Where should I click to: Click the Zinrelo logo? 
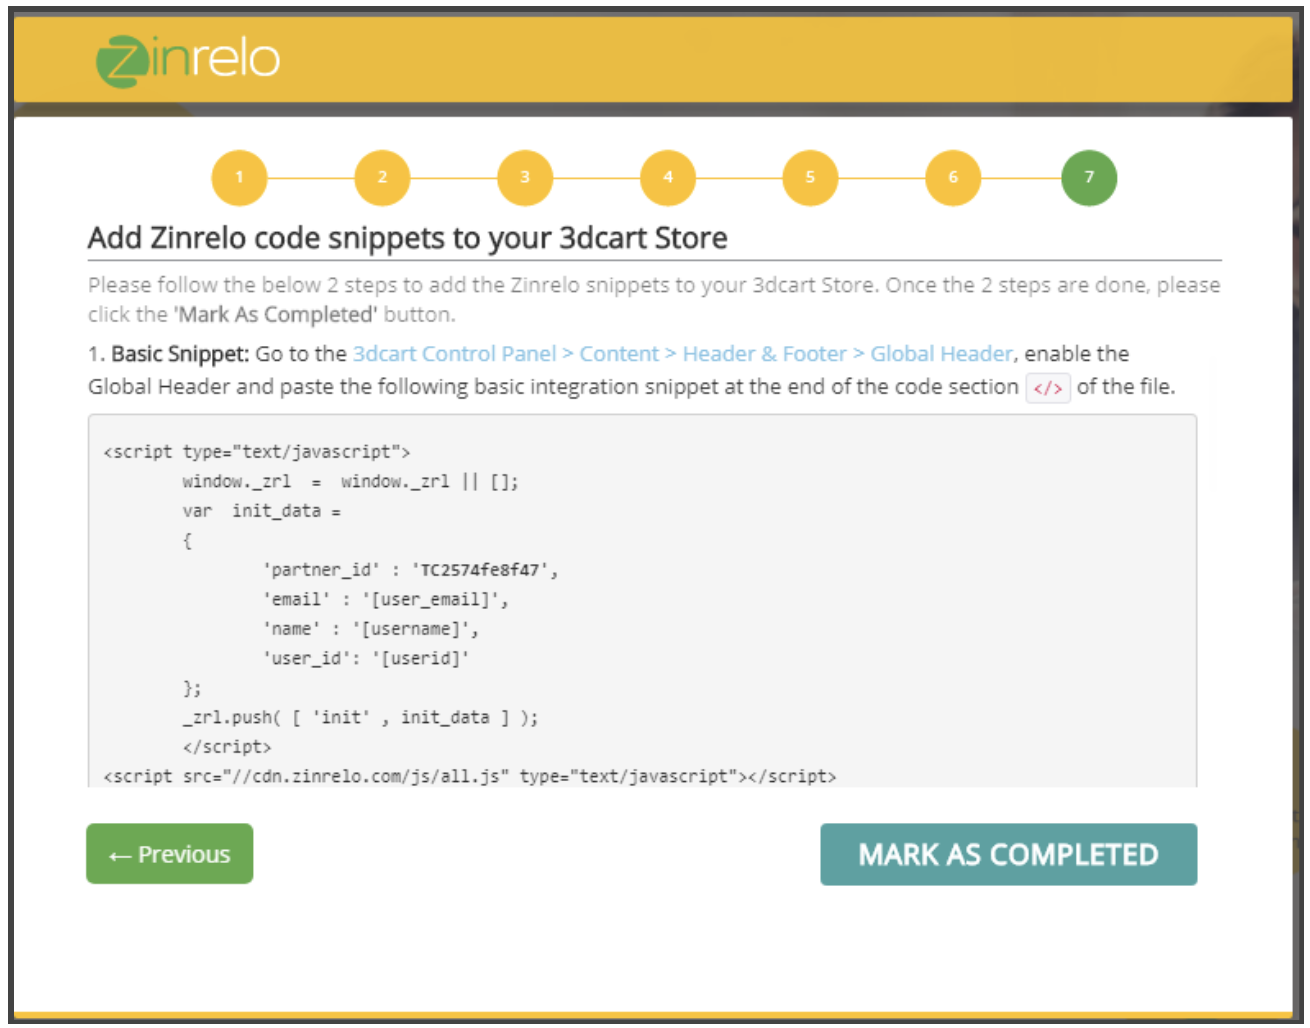click(187, 60)
